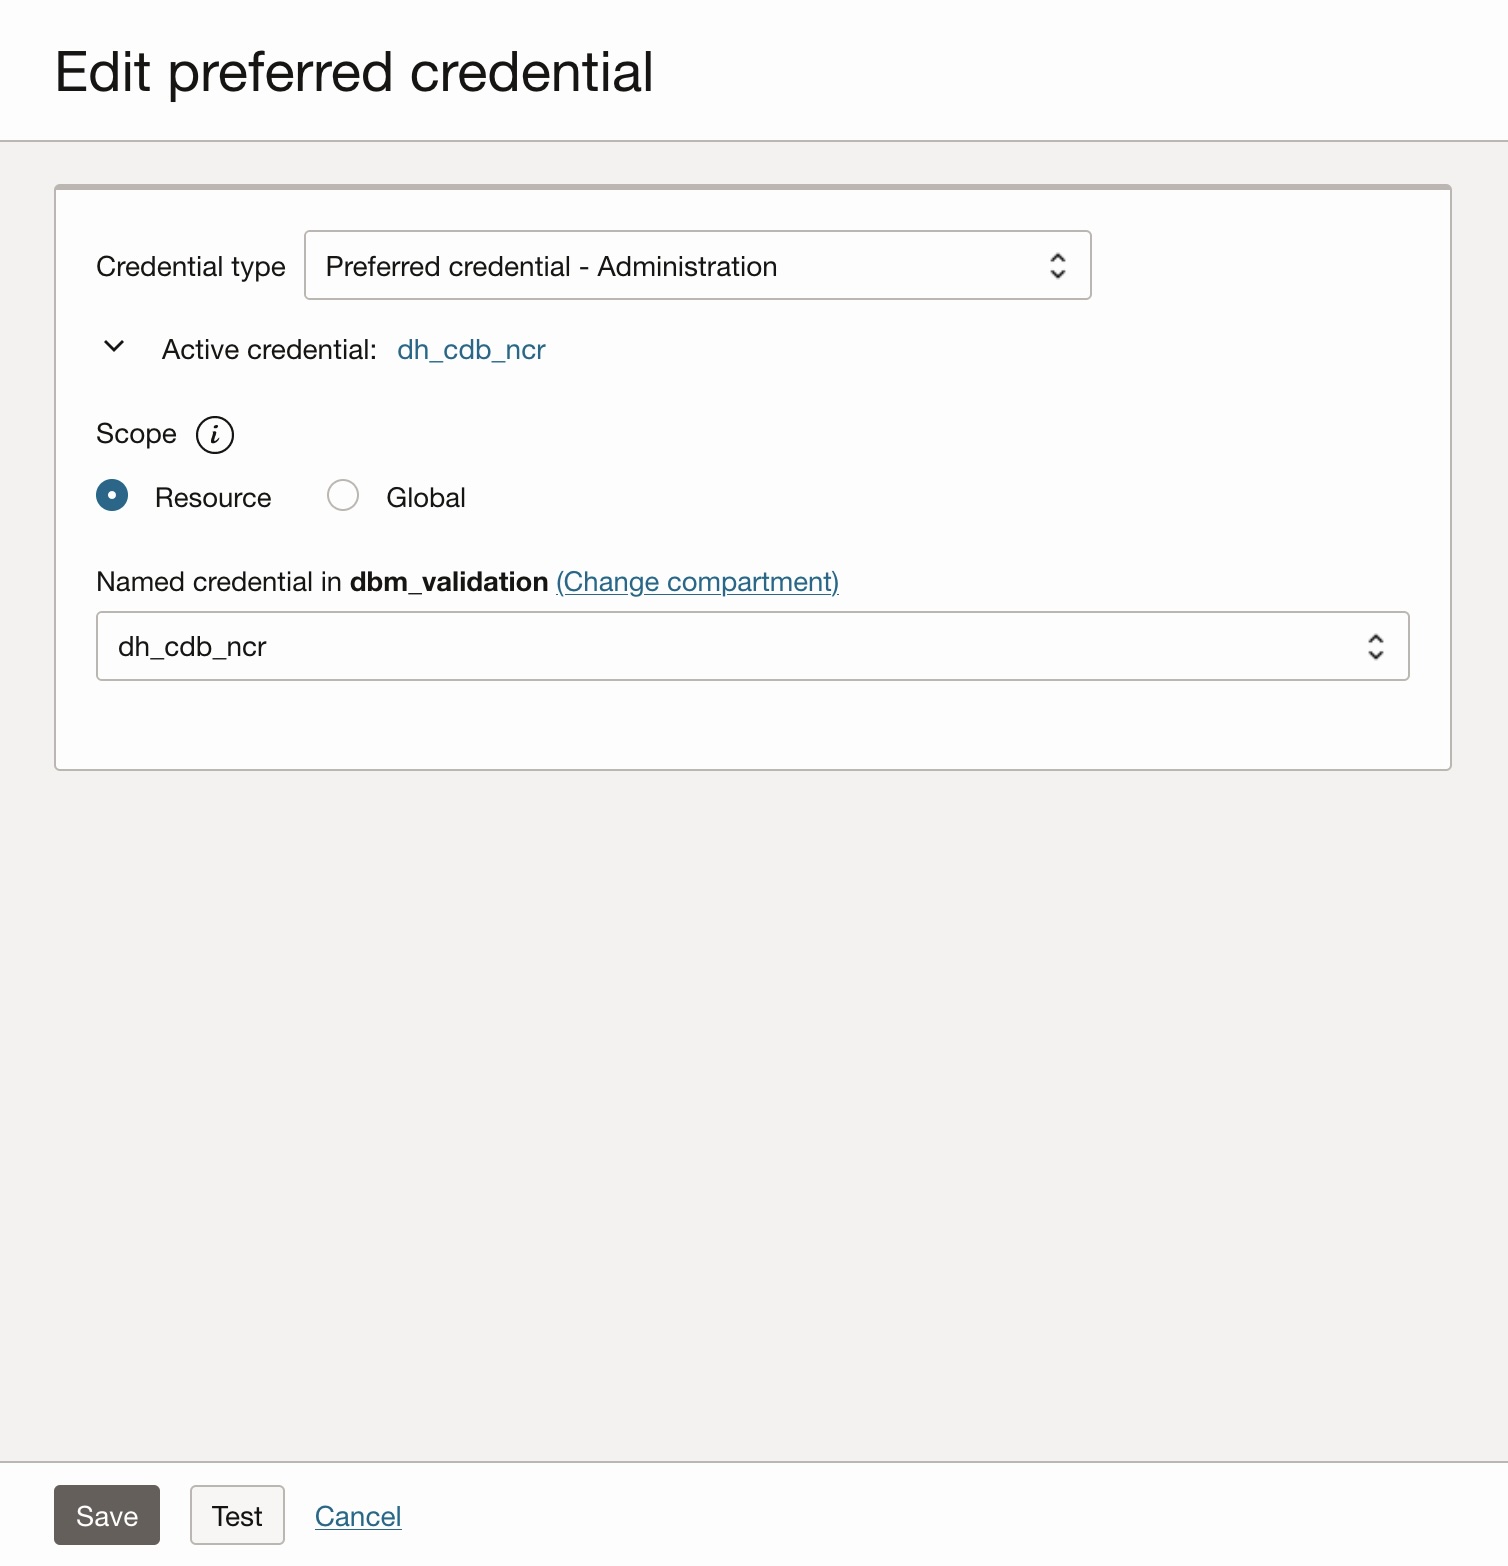Open the Preferred credential - Administration dropdown
Screen dimensions: 1508x1566
pyautogui.click(x=696, y=266)
